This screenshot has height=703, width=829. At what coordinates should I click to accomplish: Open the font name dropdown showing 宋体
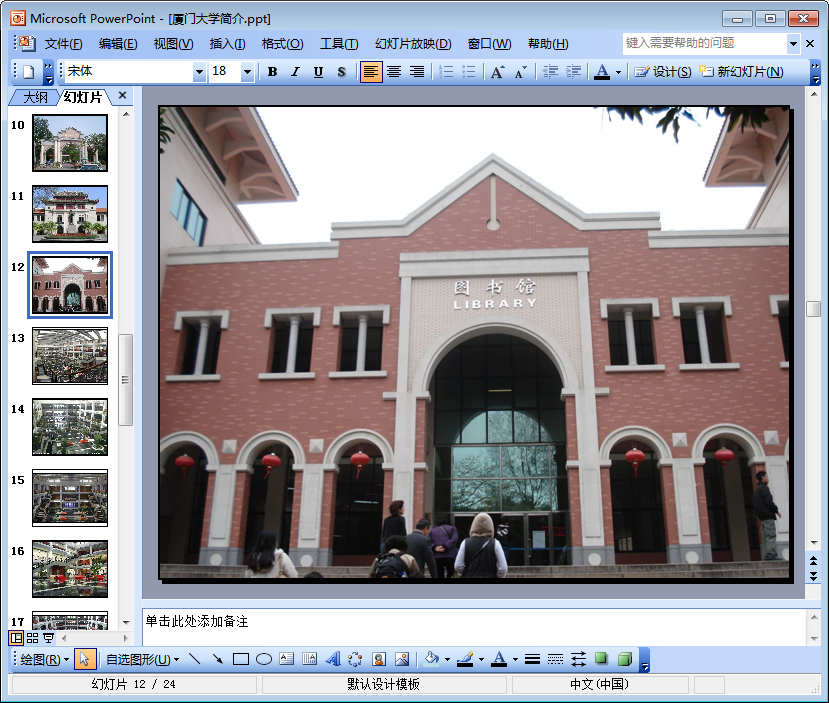point(199,72)
